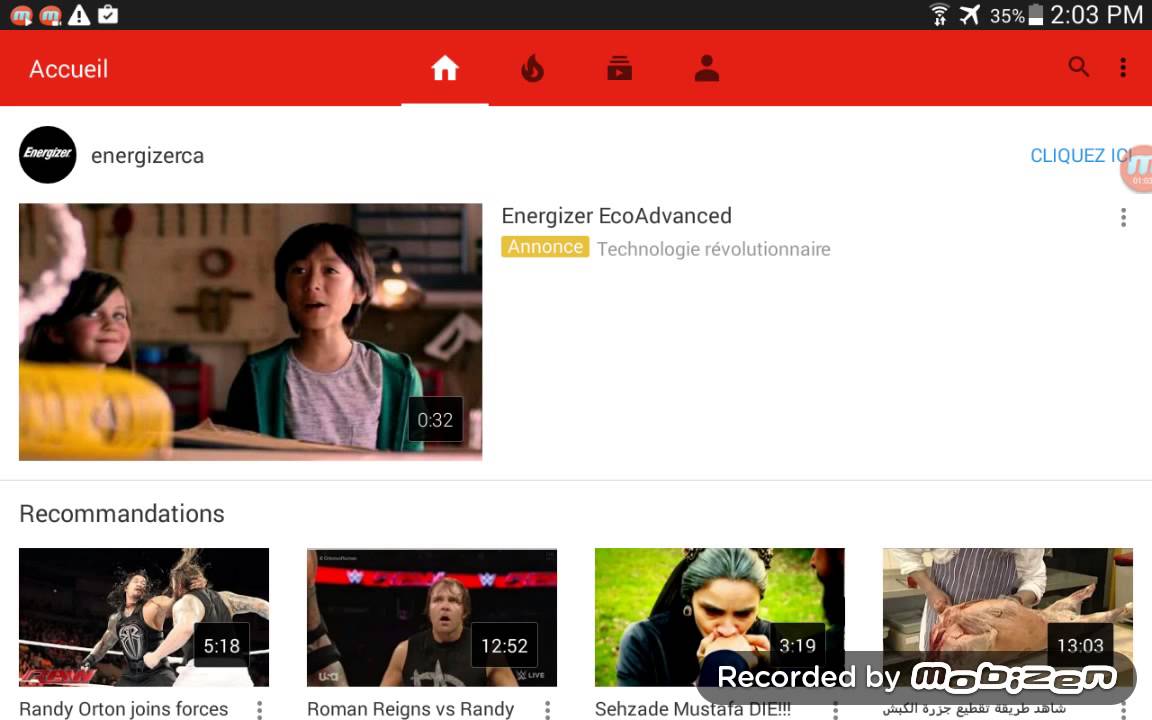Open options for Roman Reigns vs Randy video
1152x720 pixels.
pyautogui.click(x=547, y=710)
